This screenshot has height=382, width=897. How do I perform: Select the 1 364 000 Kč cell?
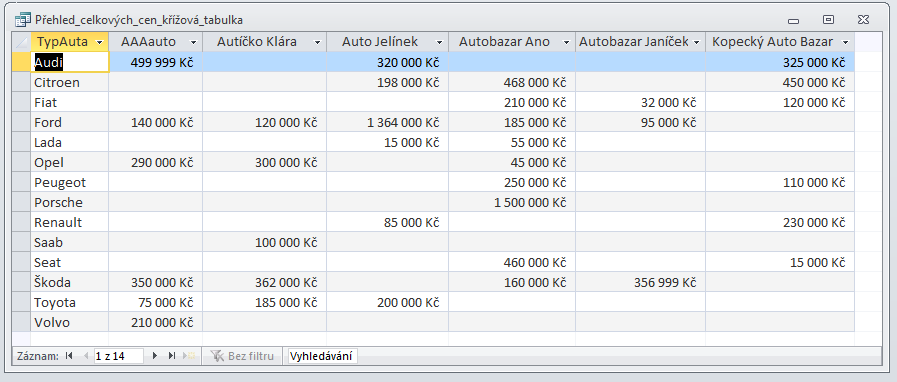pos(387,122)
